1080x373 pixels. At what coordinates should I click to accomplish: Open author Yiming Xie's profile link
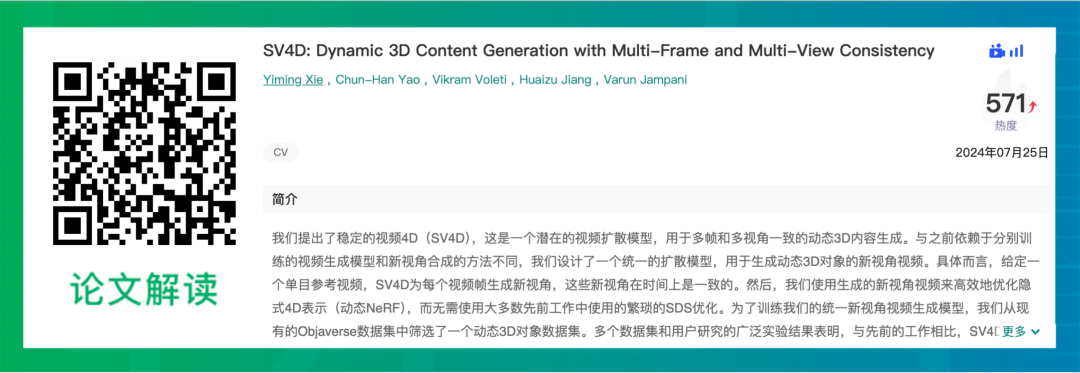click(x=293, y=80)
